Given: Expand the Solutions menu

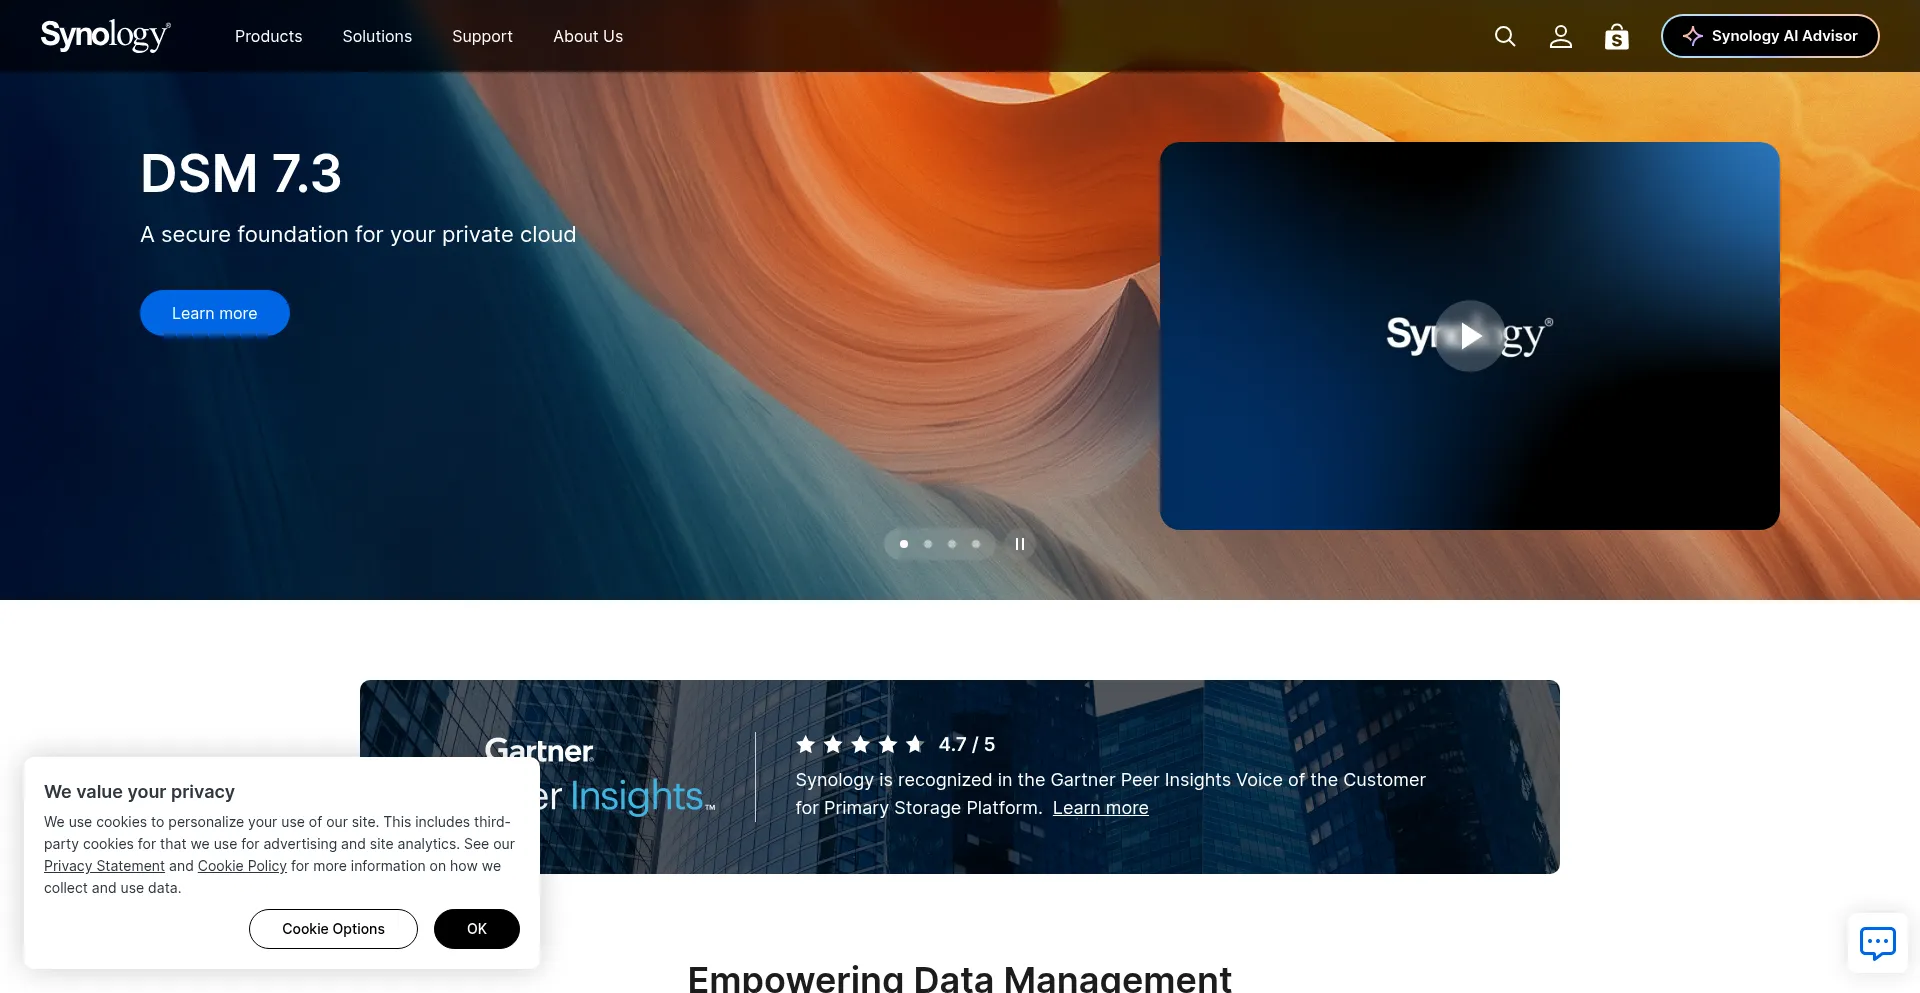Looking at the screenshot, I should 377,36.
